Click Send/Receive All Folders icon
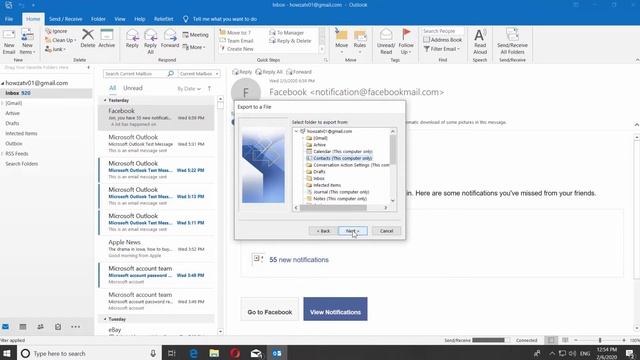Image resolution: width=640 pixels, height=360 pixels. [x=512, y=41]
